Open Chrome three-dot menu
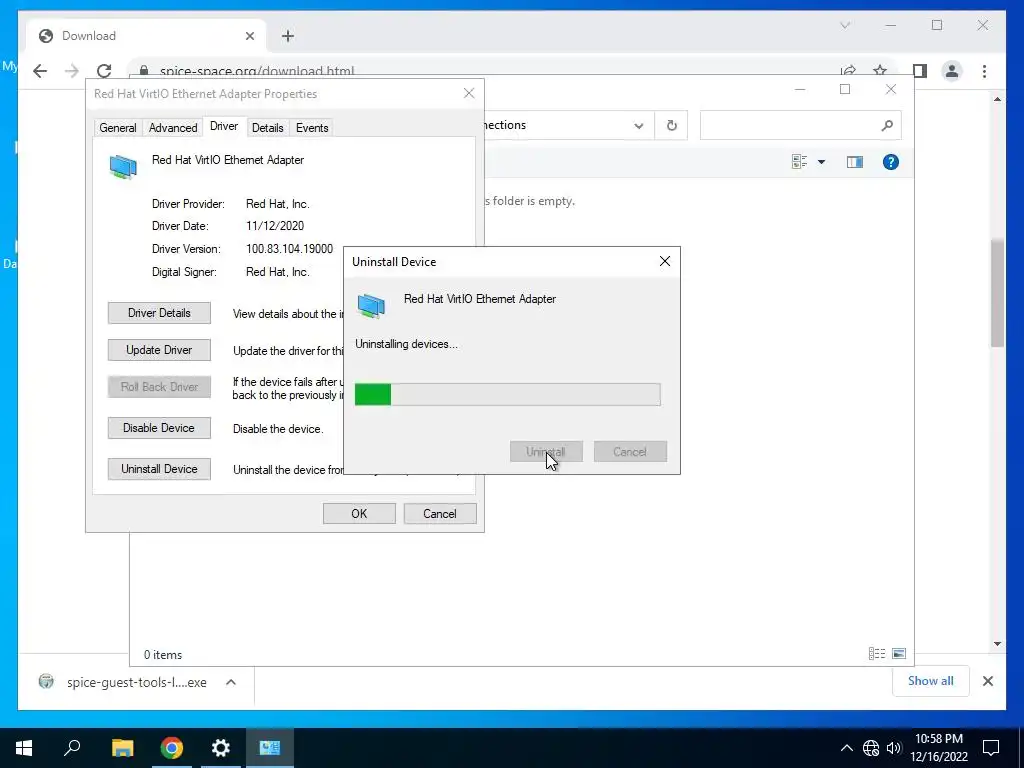The height and width of the screenshot is (768, 1024). coord(984,71)
